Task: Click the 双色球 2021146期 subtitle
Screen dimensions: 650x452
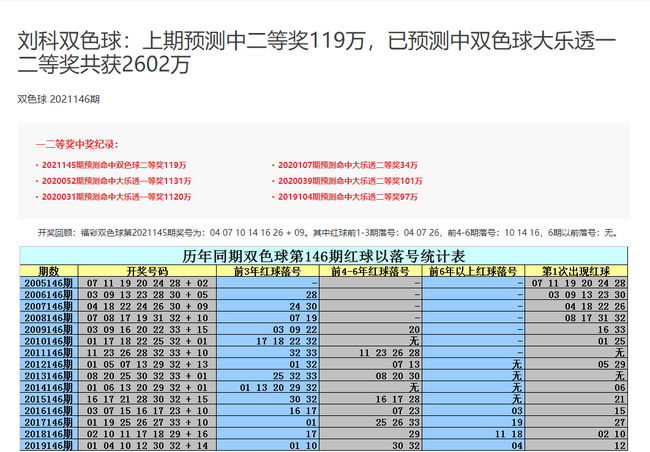Action: (58, 99)
